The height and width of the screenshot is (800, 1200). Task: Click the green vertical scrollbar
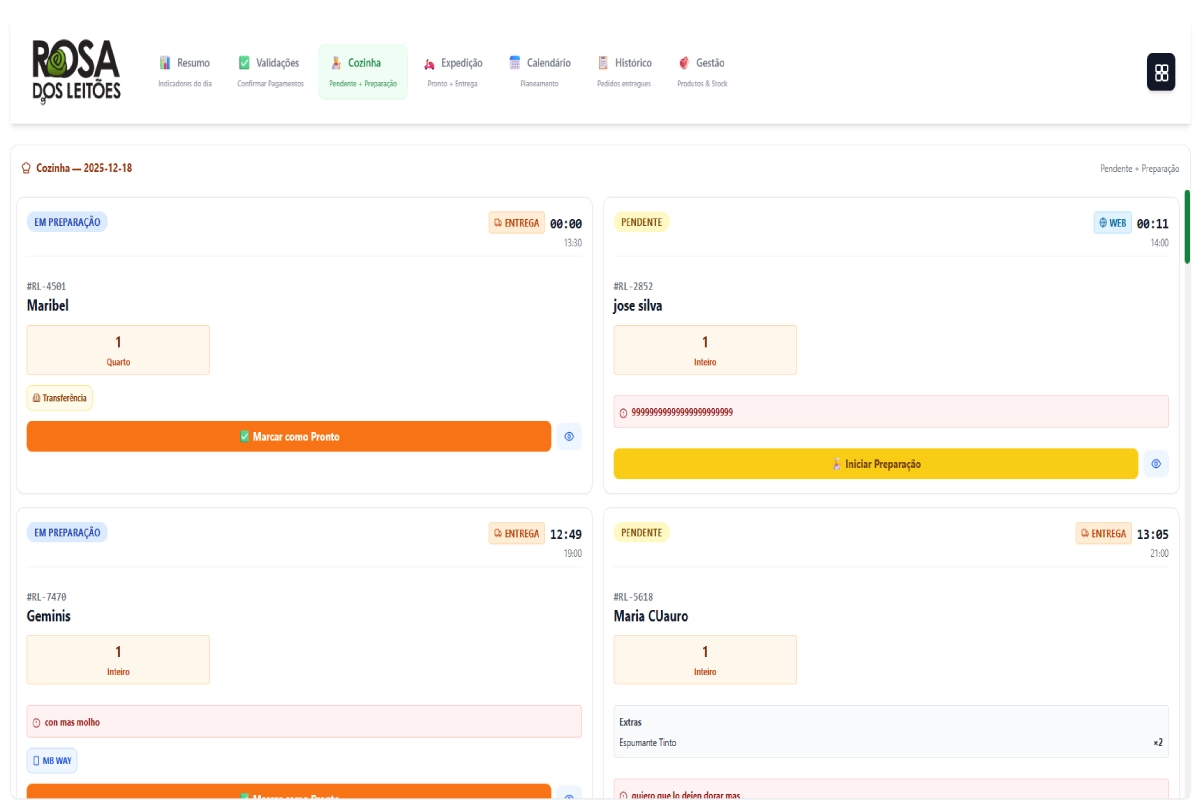1187,227
